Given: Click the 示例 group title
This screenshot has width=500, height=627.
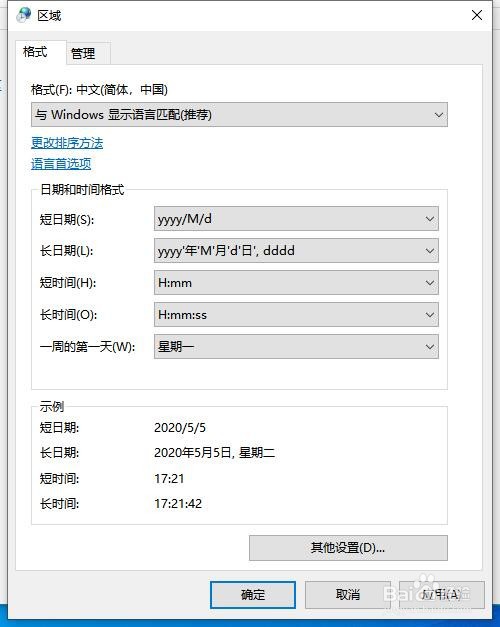Looking at the screenshot, I should tap(52, 407).
